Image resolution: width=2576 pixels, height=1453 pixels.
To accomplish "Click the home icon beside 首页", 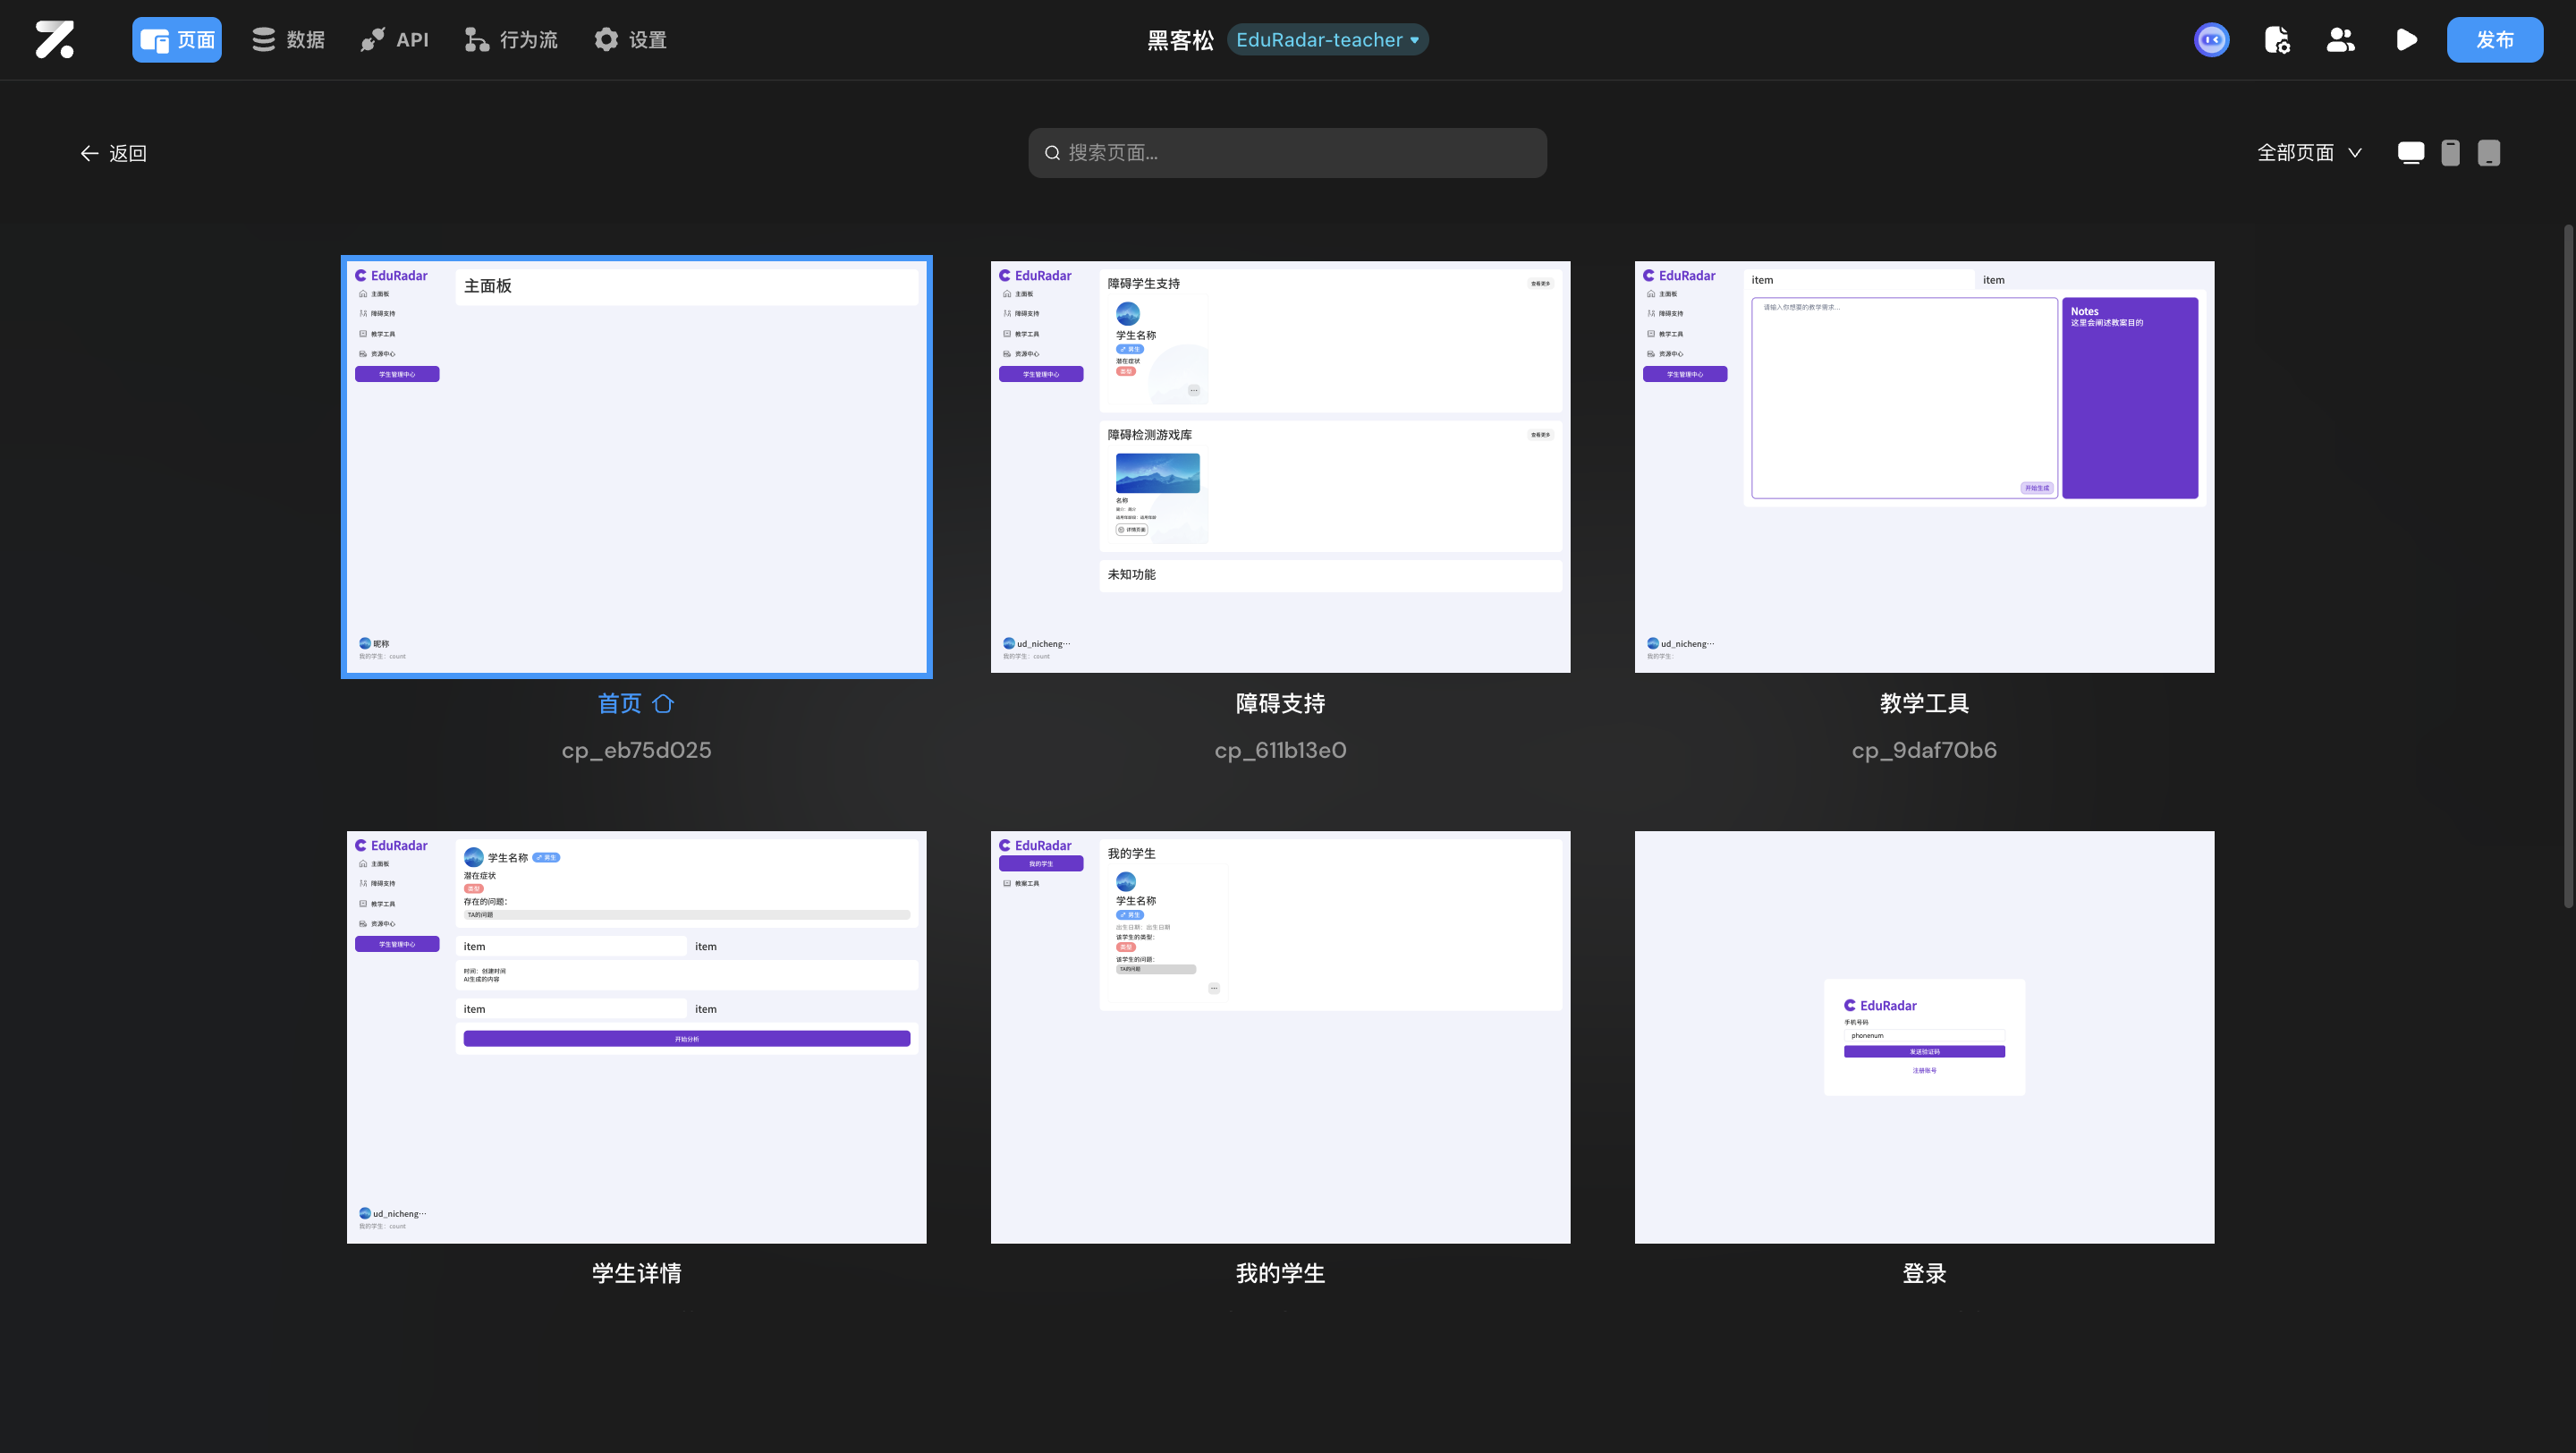I will point(663,704).
